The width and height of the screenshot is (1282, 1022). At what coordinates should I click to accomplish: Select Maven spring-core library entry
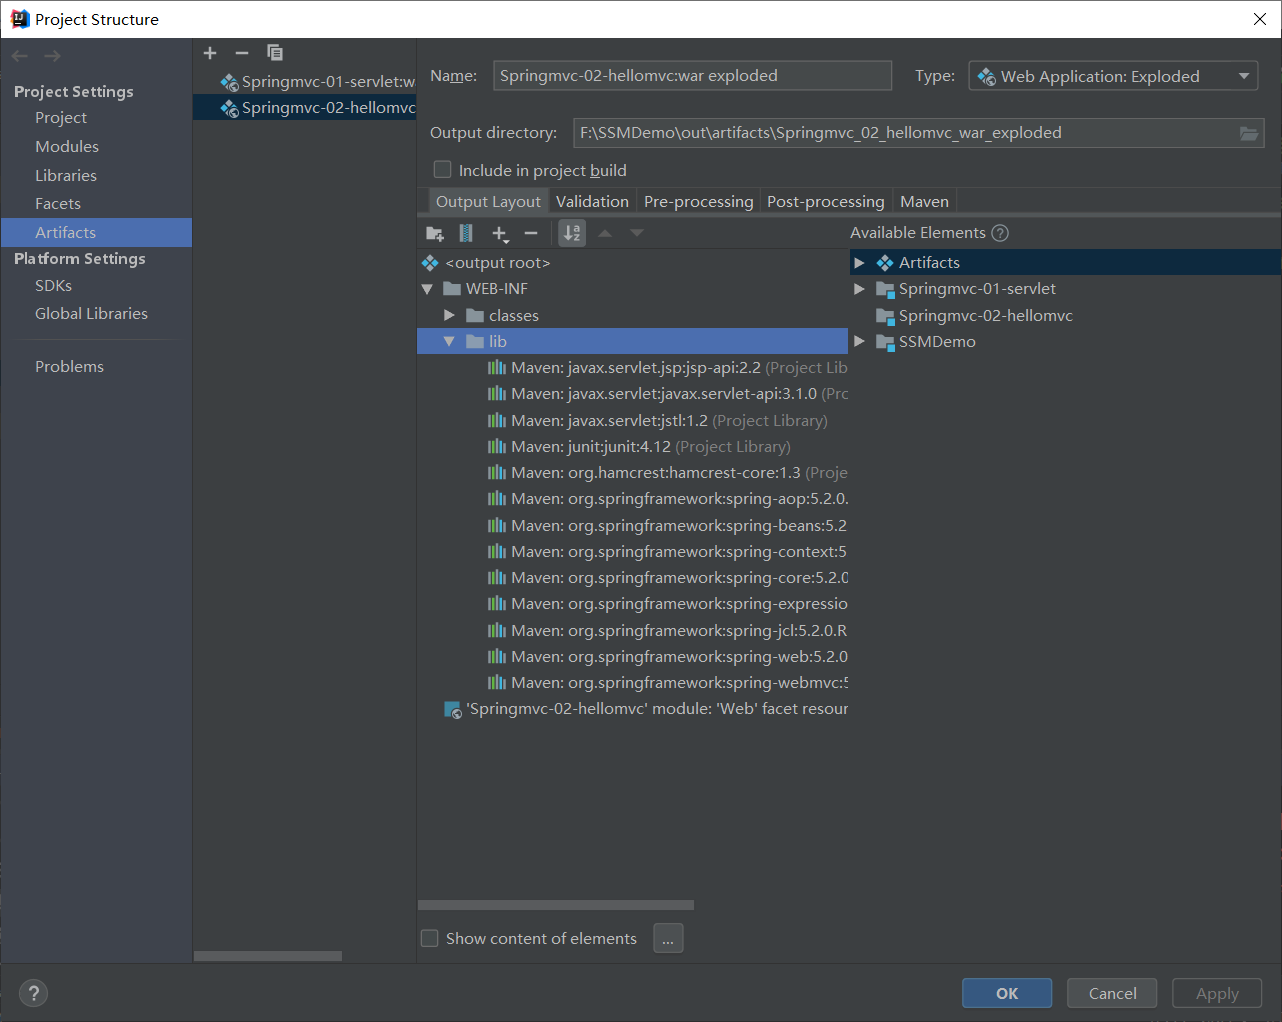(x=667, y=578)
